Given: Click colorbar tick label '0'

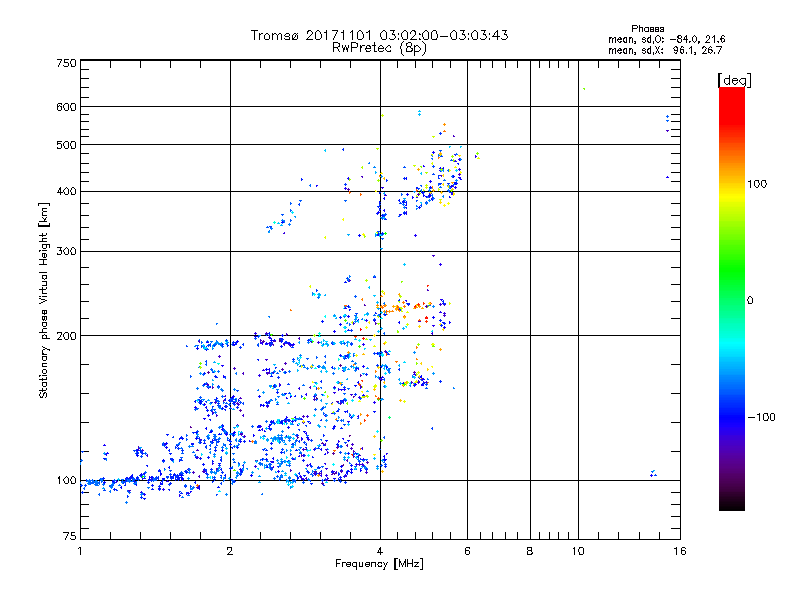Looking at the screenshot, I should click(750, 301).
